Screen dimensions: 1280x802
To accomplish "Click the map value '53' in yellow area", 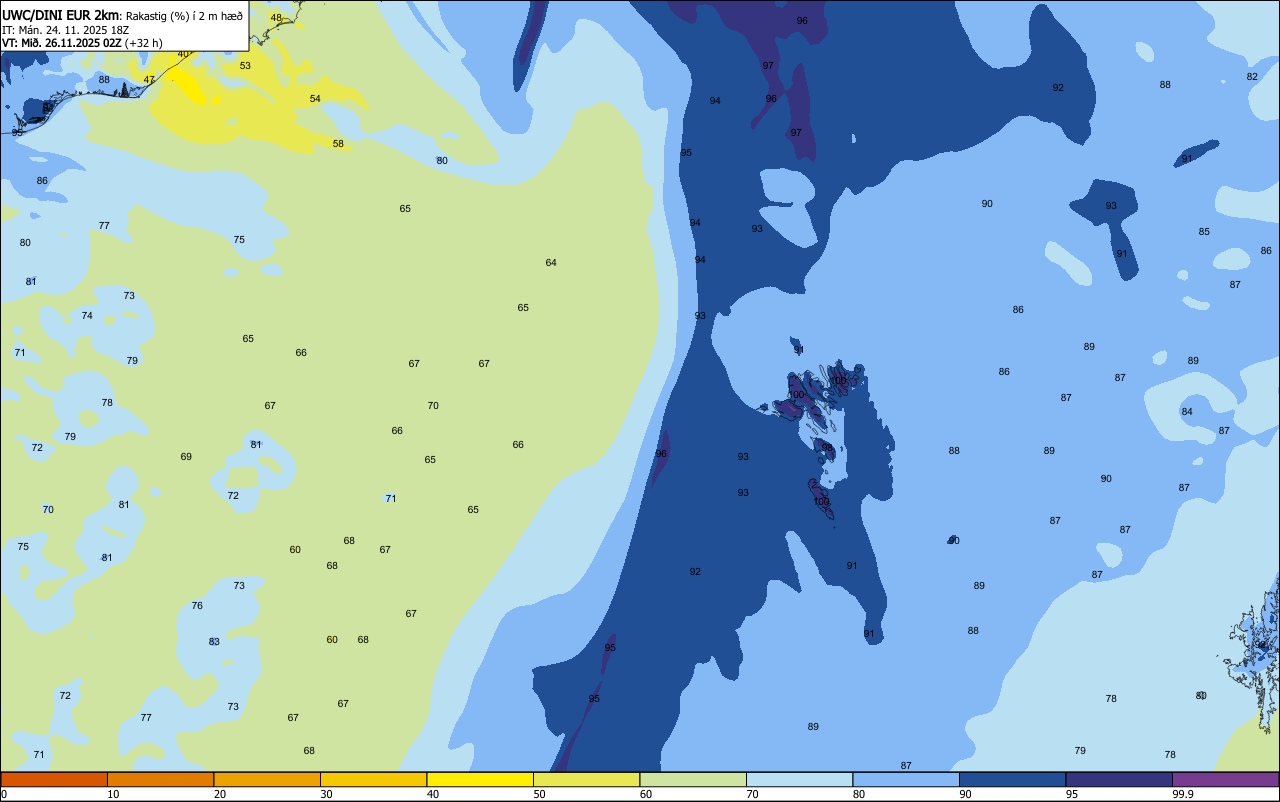I will click(x=245, y=65).
